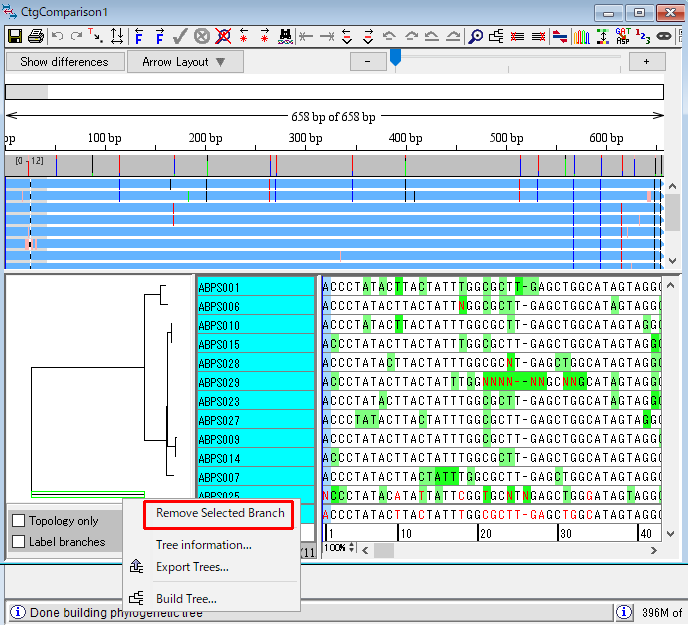Check the Label branches checkbox
This screenshot has height=625, width=688.
(18, 542)
